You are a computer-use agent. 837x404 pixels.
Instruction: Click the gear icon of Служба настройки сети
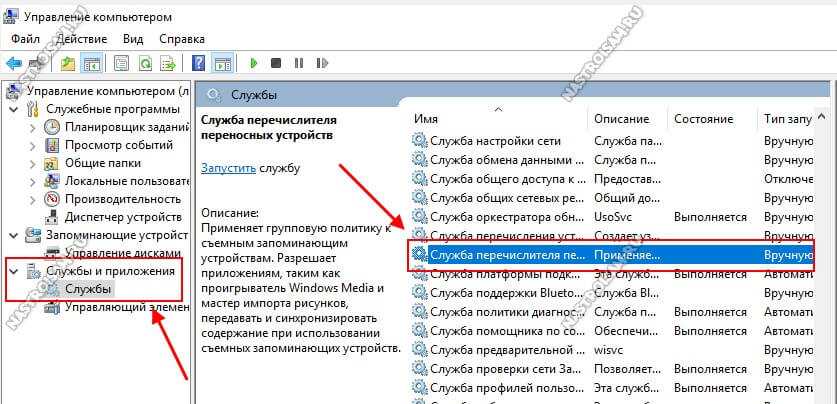pyautogui.click(x=420, y=141)
